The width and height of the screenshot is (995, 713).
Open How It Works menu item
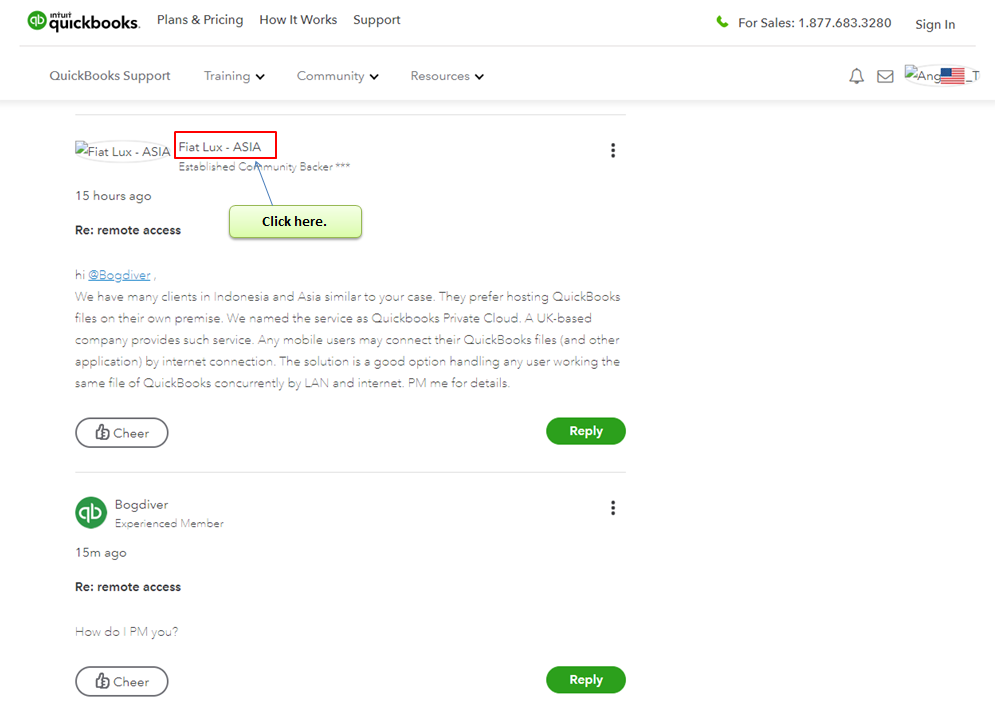coord(298,20)
